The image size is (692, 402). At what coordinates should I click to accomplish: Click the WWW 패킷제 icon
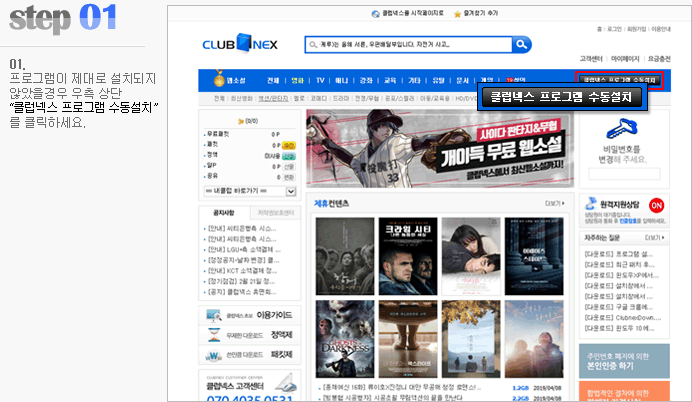pos(214,355)
